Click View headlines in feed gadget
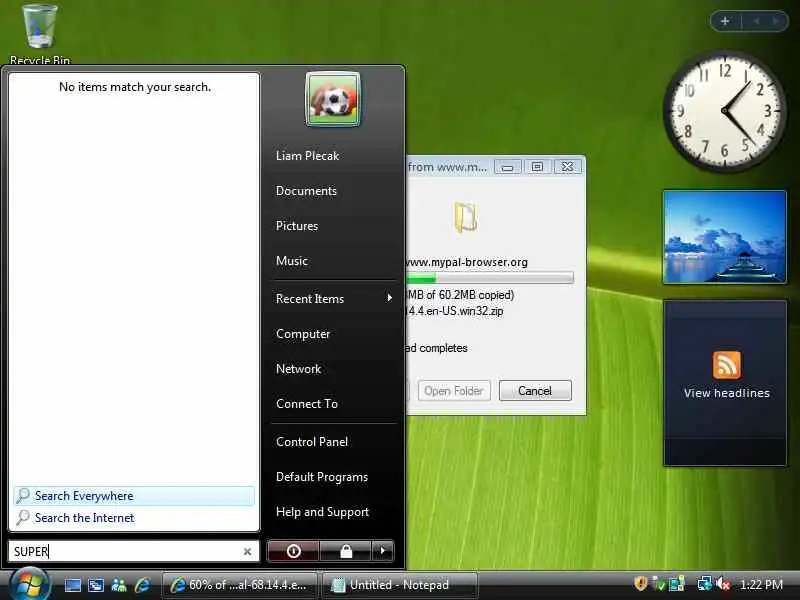The height and width of the screenshot is (600, 800). pyautogui.click(x=727, y=393)
